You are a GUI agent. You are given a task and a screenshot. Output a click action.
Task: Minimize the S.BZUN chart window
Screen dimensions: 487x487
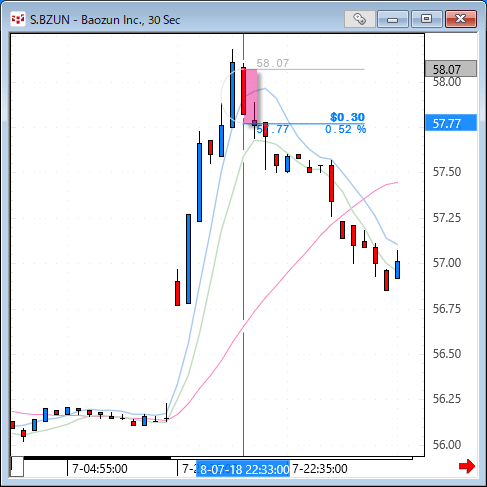click(x=393, y=19)
